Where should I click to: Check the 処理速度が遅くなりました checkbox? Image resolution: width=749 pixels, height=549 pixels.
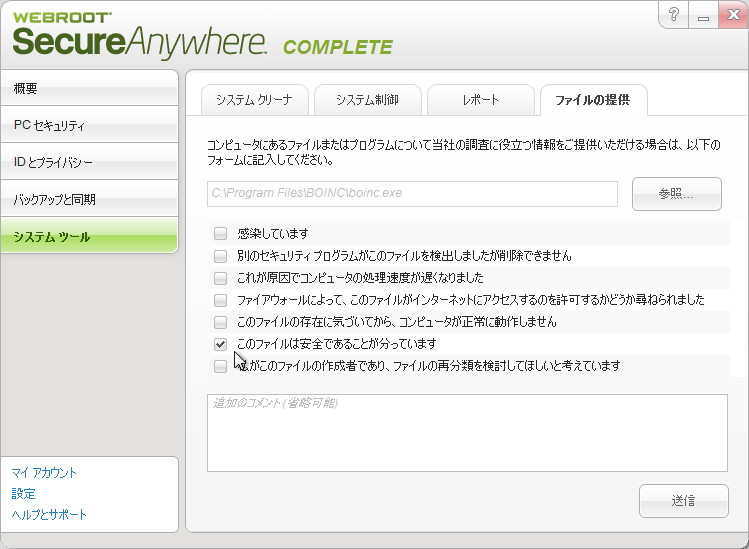(220, 278)
